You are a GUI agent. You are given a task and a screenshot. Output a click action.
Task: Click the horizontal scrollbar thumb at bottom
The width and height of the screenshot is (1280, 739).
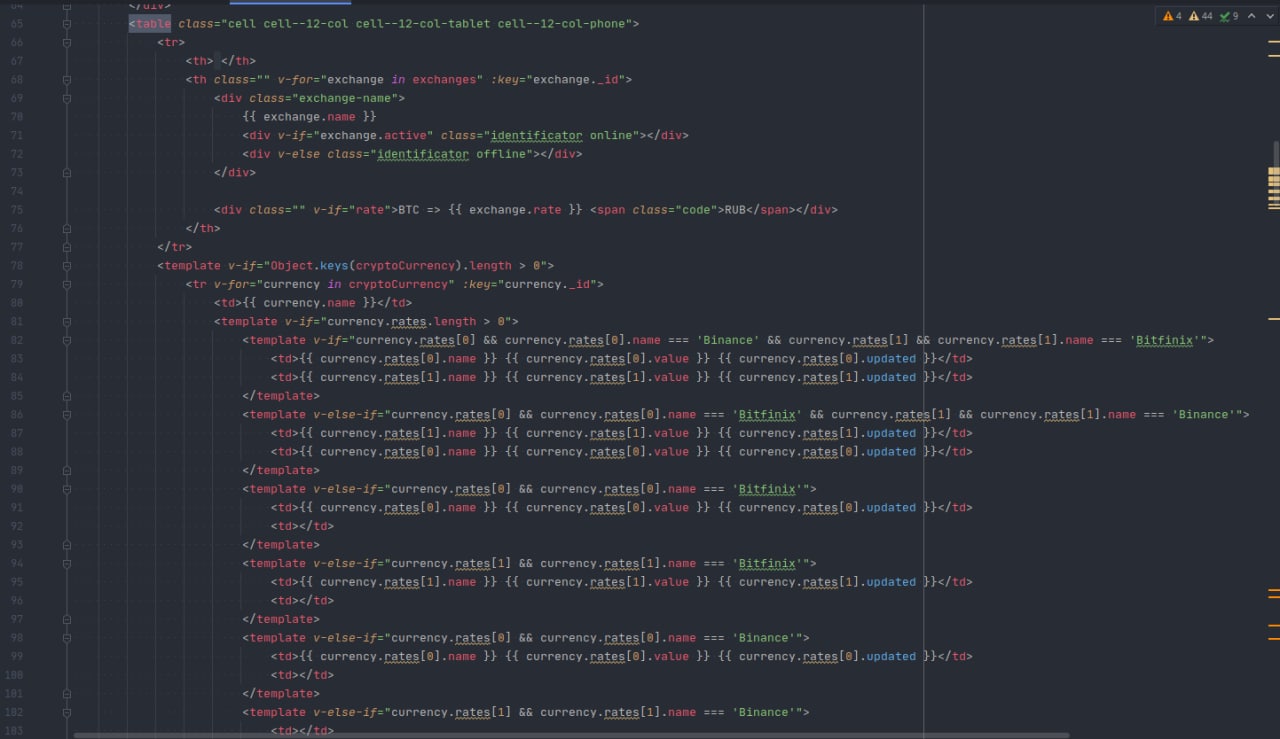(x=572, y=735)
